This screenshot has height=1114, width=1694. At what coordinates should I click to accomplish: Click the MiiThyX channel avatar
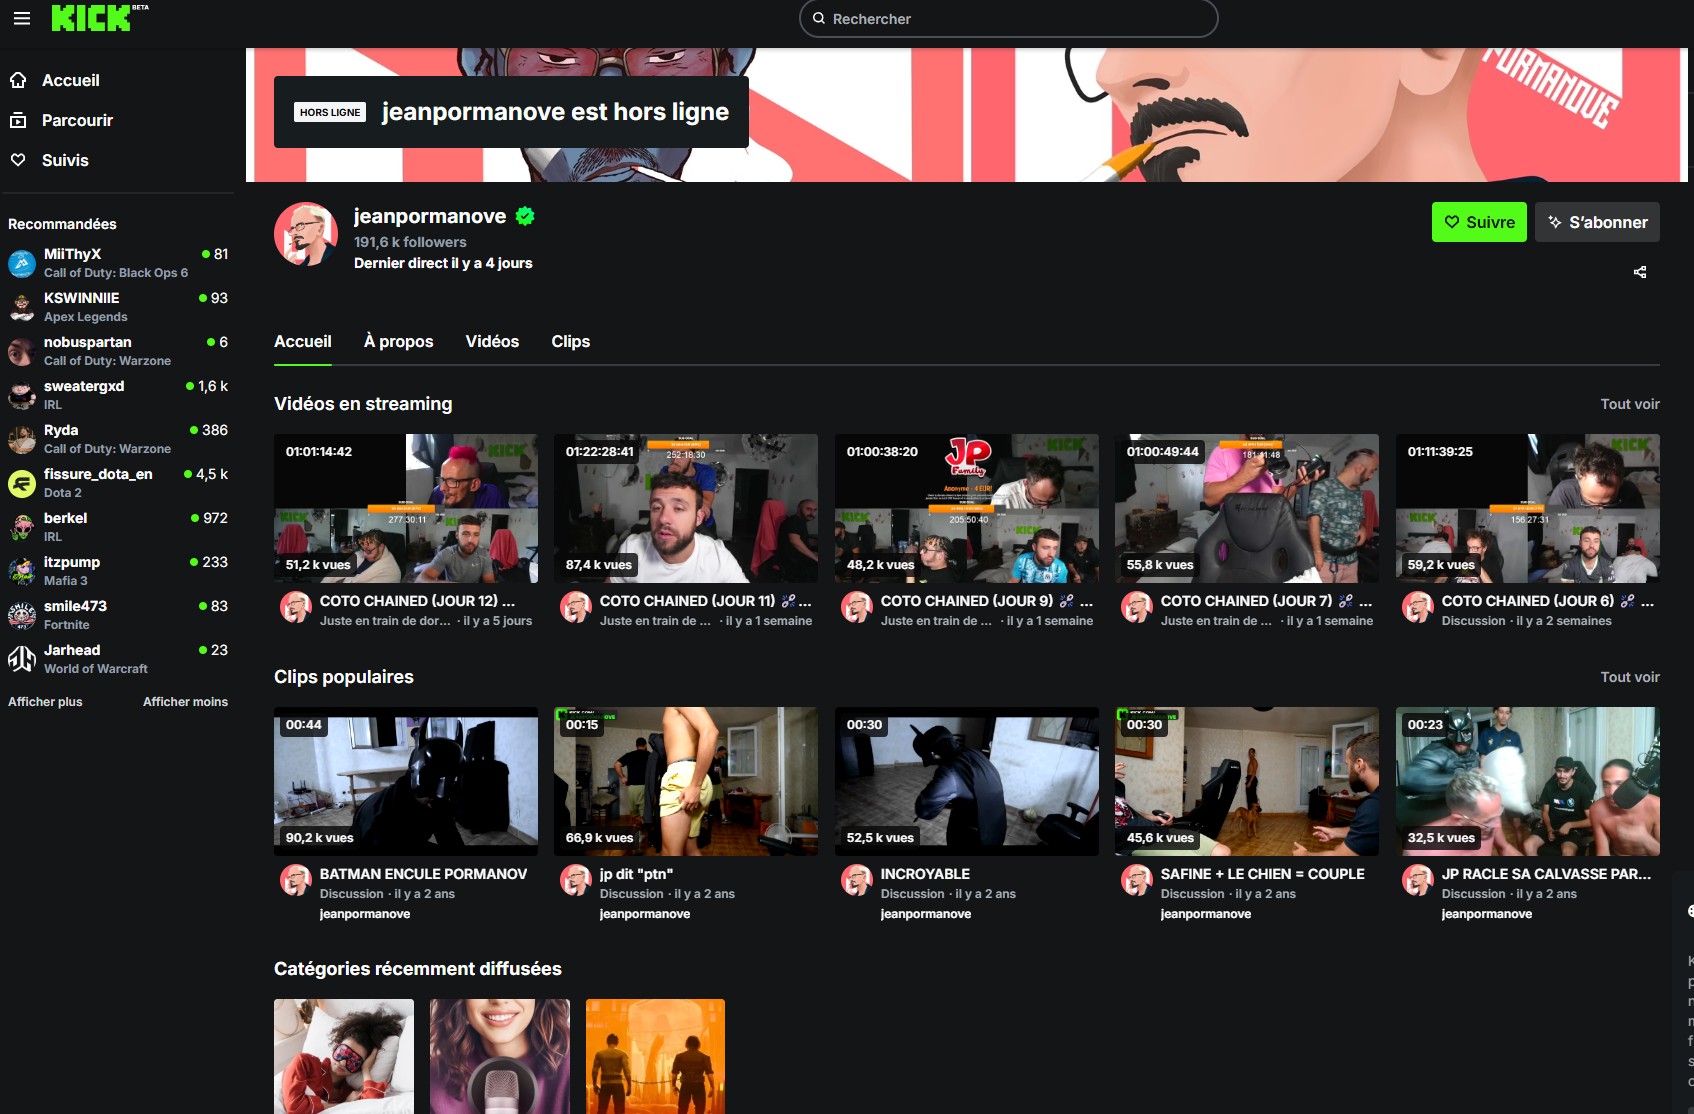[x=22, y=263]
